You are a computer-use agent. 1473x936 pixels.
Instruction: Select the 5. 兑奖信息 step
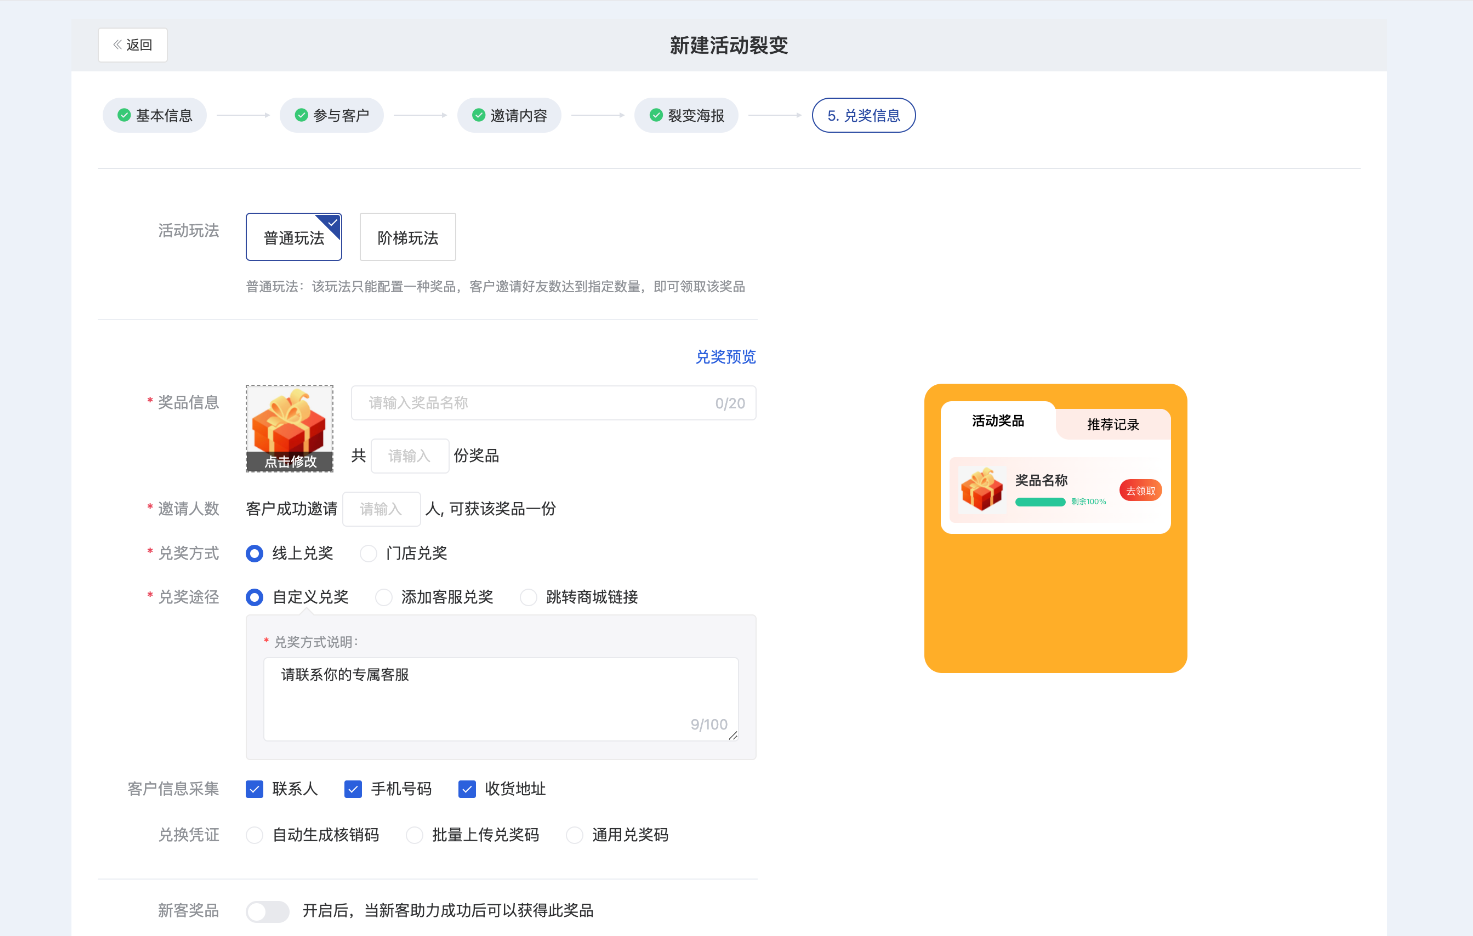(864, 115)
